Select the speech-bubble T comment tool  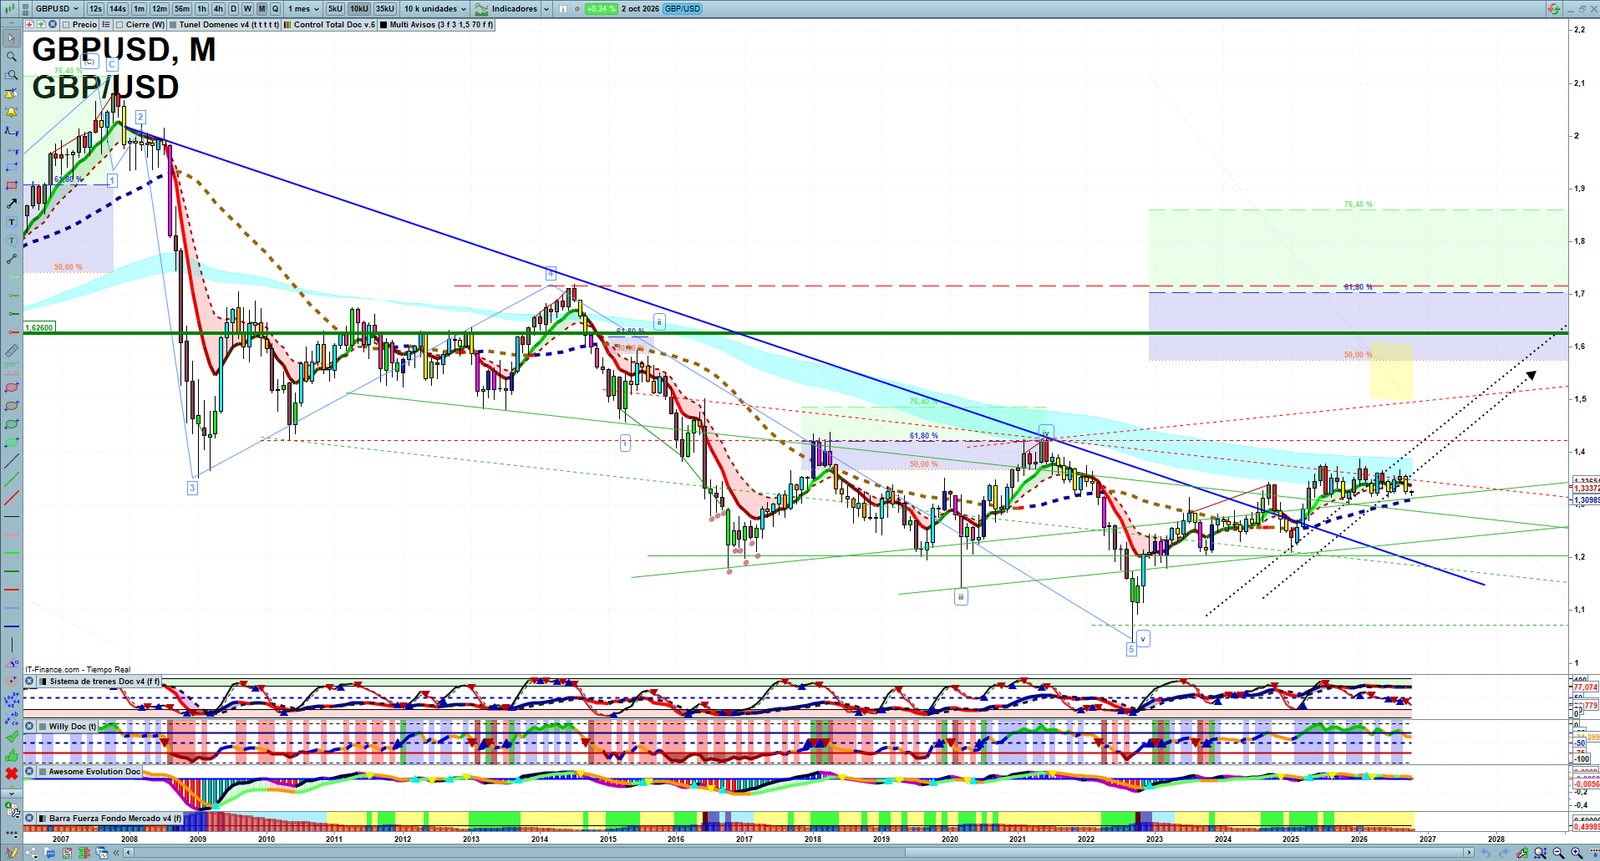click(x=11, y=240)
